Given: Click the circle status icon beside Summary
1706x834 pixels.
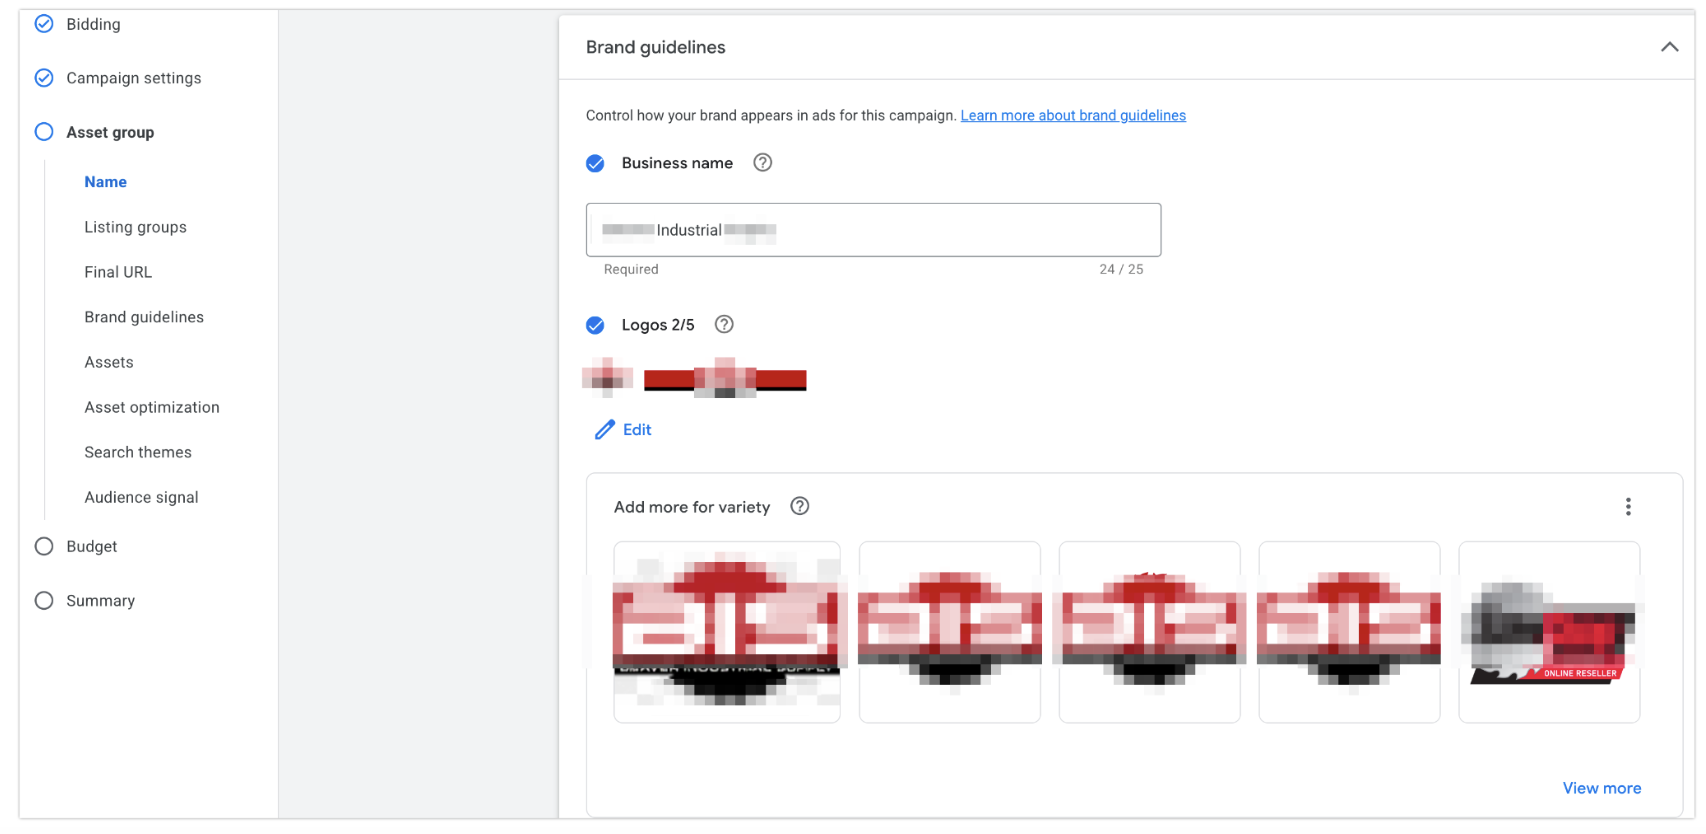Looking at the screenshot, I should click(44, 600).
